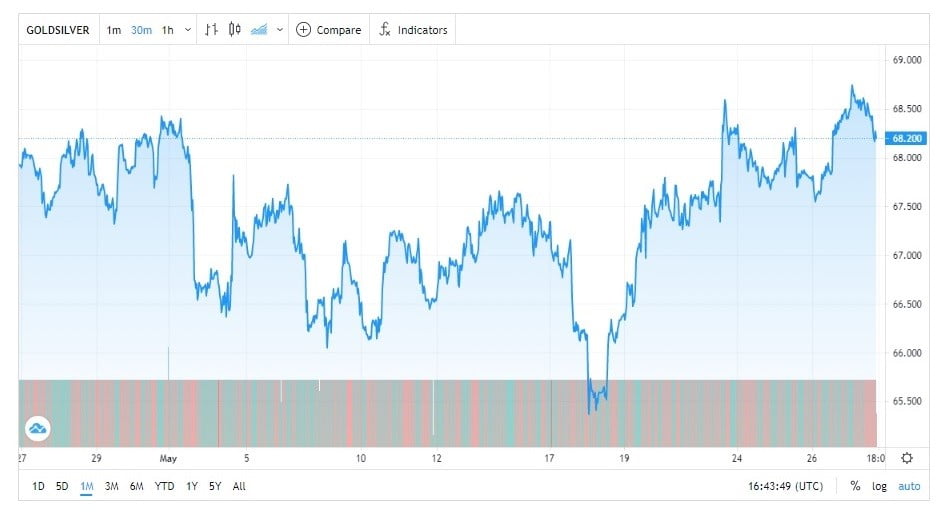The height and width of the screenshot is (513, 942).
Task: Select the bar chart style icon
Action: coord(210,30)
